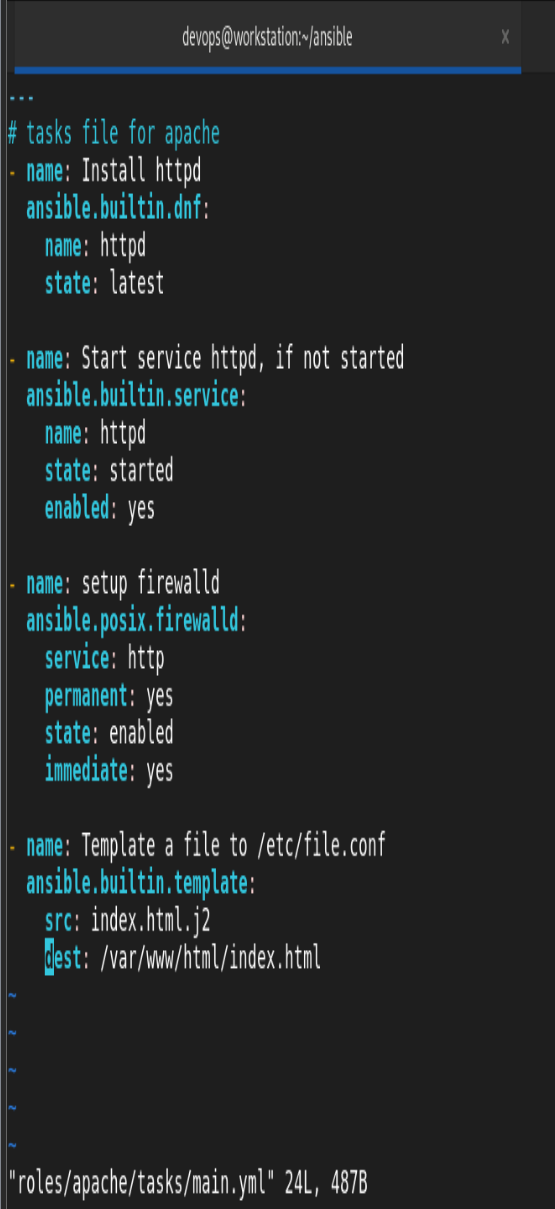Click on 'state: latest' line
This screenshot has height=1209, width=555.
(104, 284)
